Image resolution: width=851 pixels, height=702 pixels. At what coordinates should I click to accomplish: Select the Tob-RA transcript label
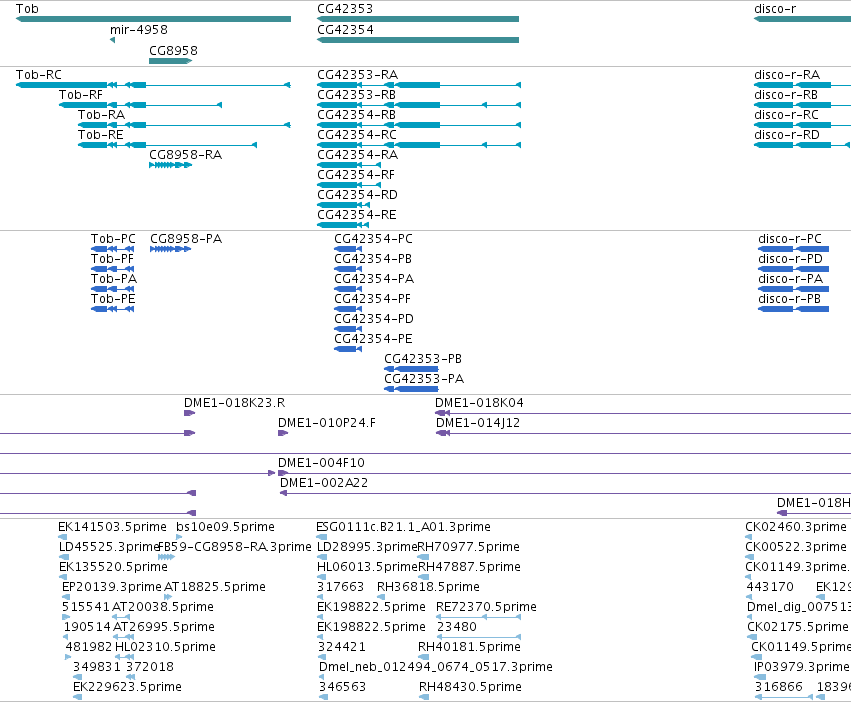click(x=101, y=115)
